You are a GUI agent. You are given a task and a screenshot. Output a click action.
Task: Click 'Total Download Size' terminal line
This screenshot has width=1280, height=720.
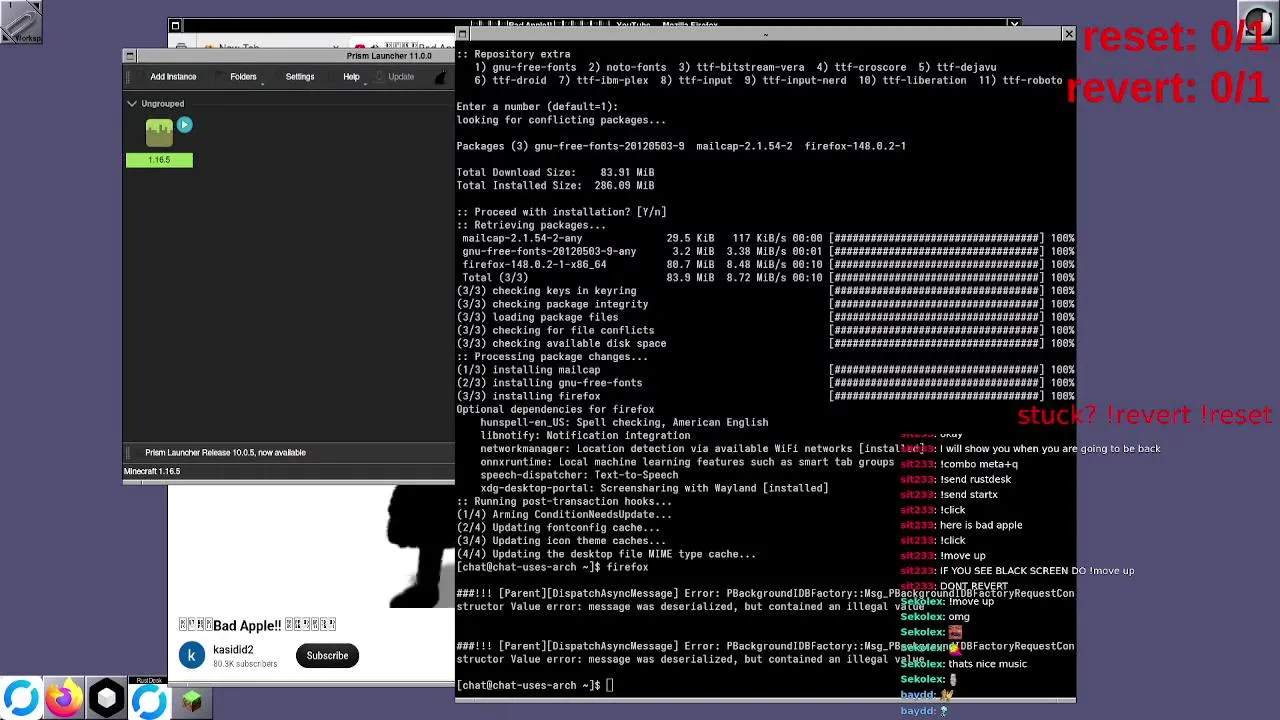(x=555, y=173)
